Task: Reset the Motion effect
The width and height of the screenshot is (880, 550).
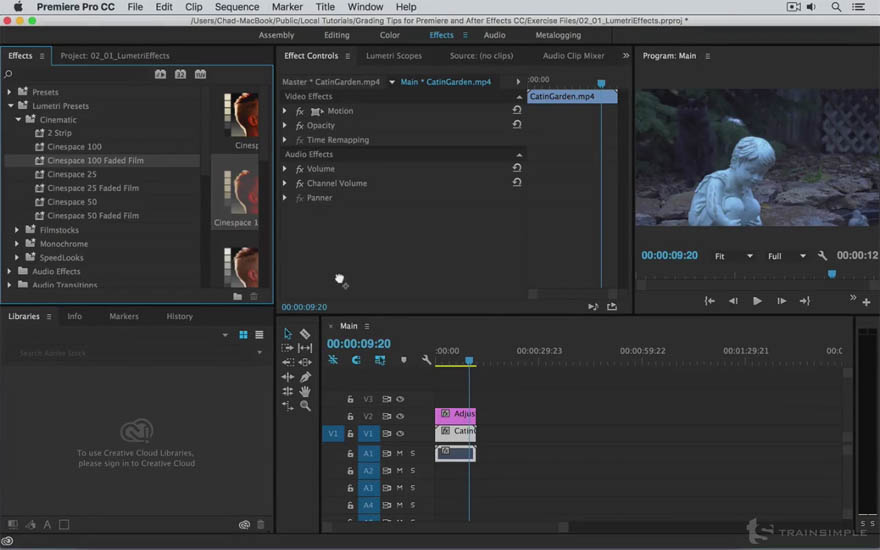Action: tap(517, 111)
